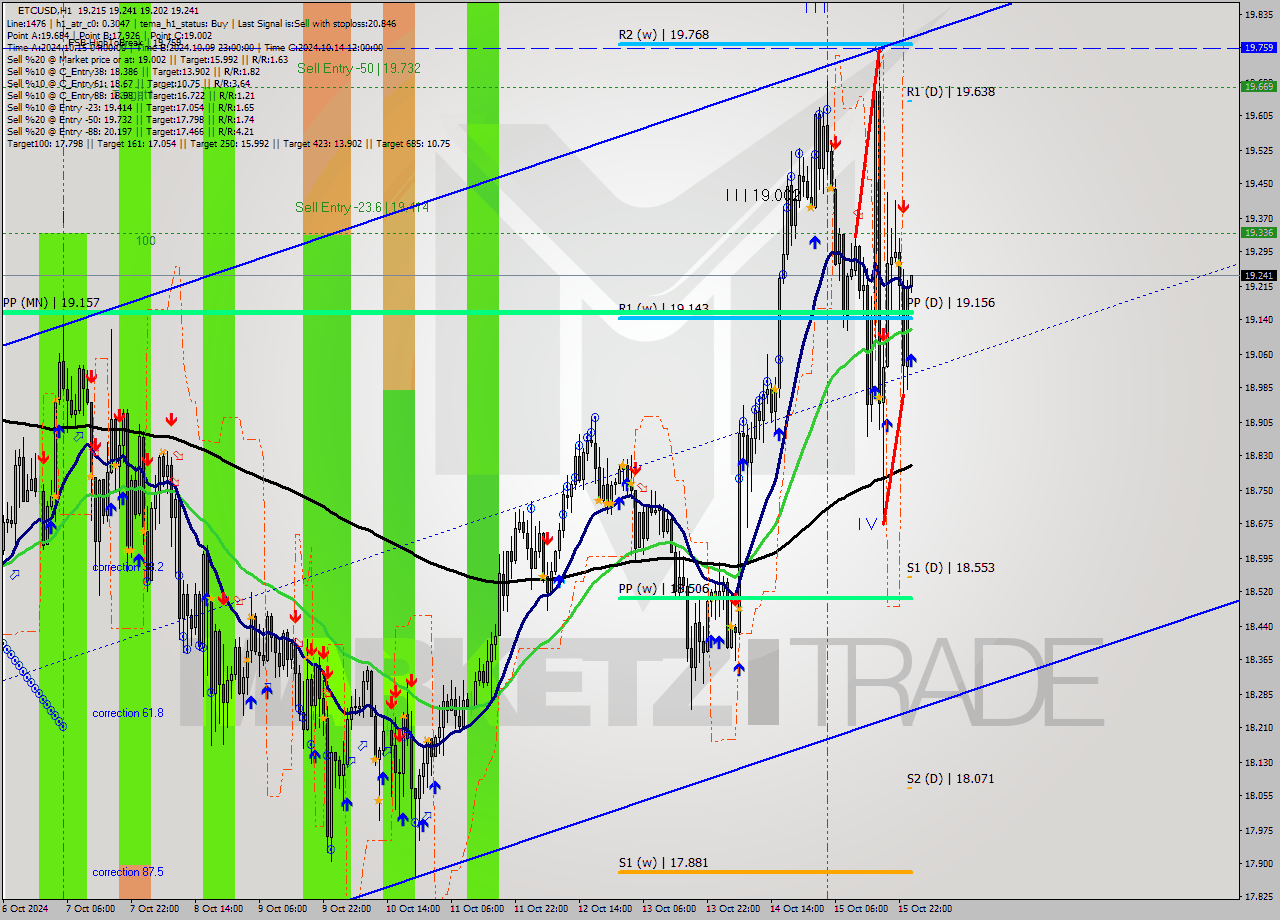
Task: Click the 'S2 (D) | 18.071' support label
Action: pos(950,779)
